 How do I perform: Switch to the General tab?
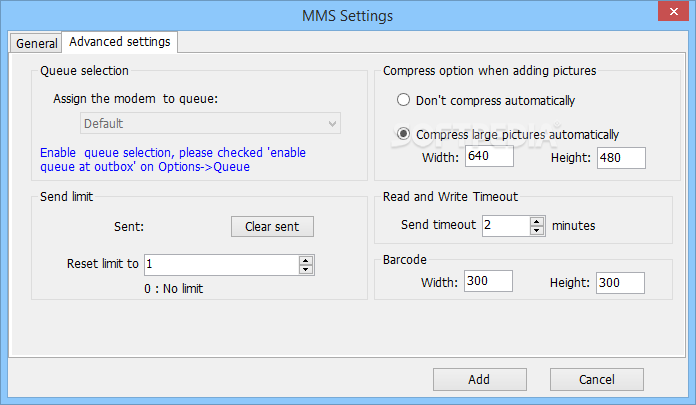(37, 43)
